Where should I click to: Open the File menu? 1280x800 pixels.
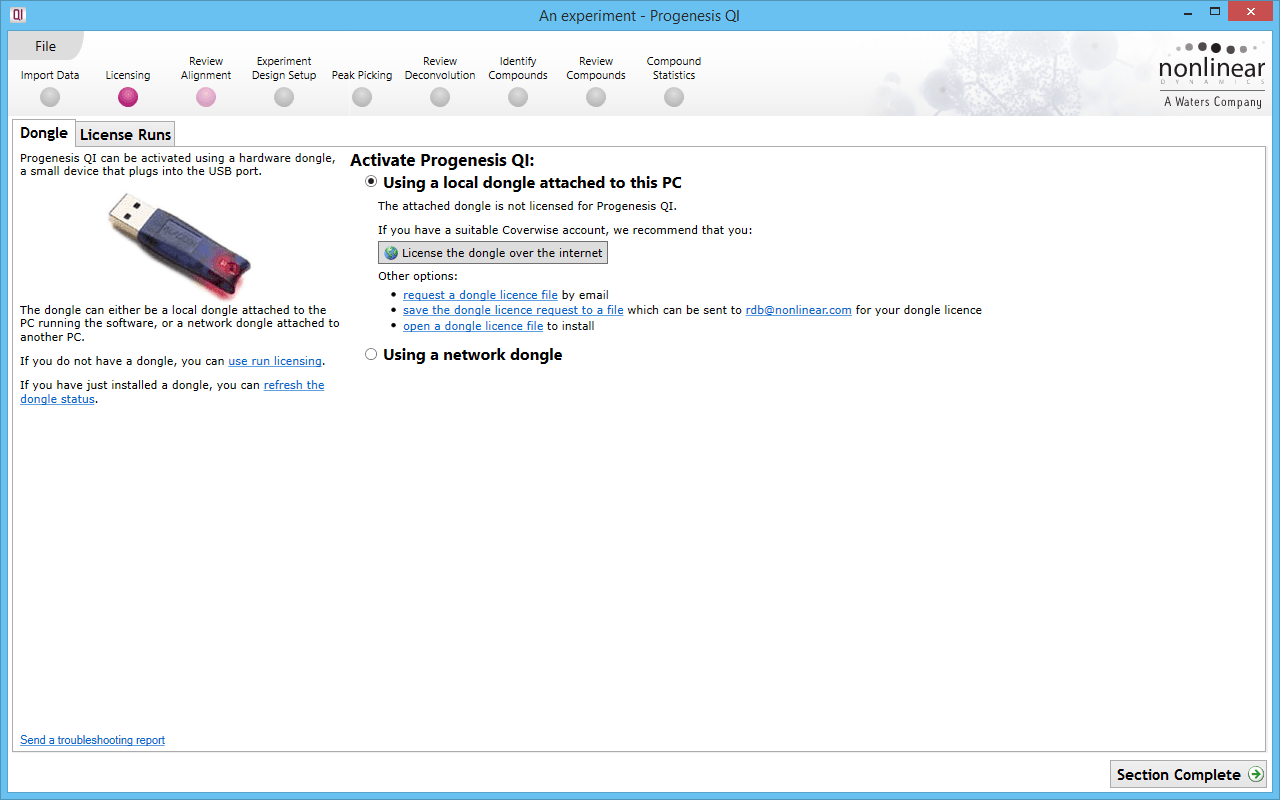click(x=46, y=46)
